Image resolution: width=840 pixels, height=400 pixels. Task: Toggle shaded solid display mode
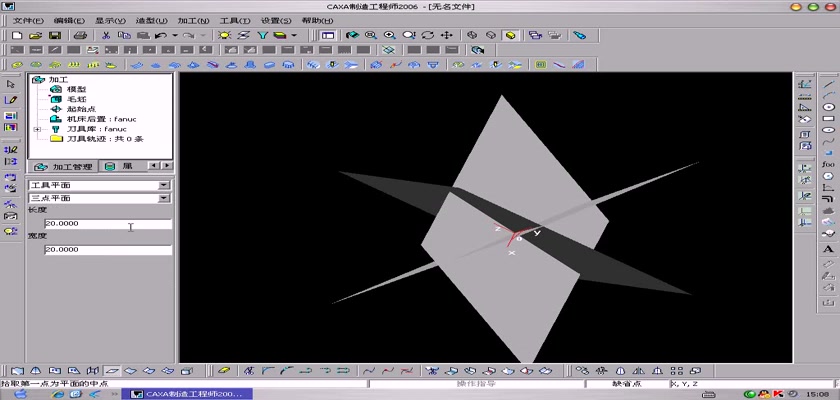[x=511, y=35]
